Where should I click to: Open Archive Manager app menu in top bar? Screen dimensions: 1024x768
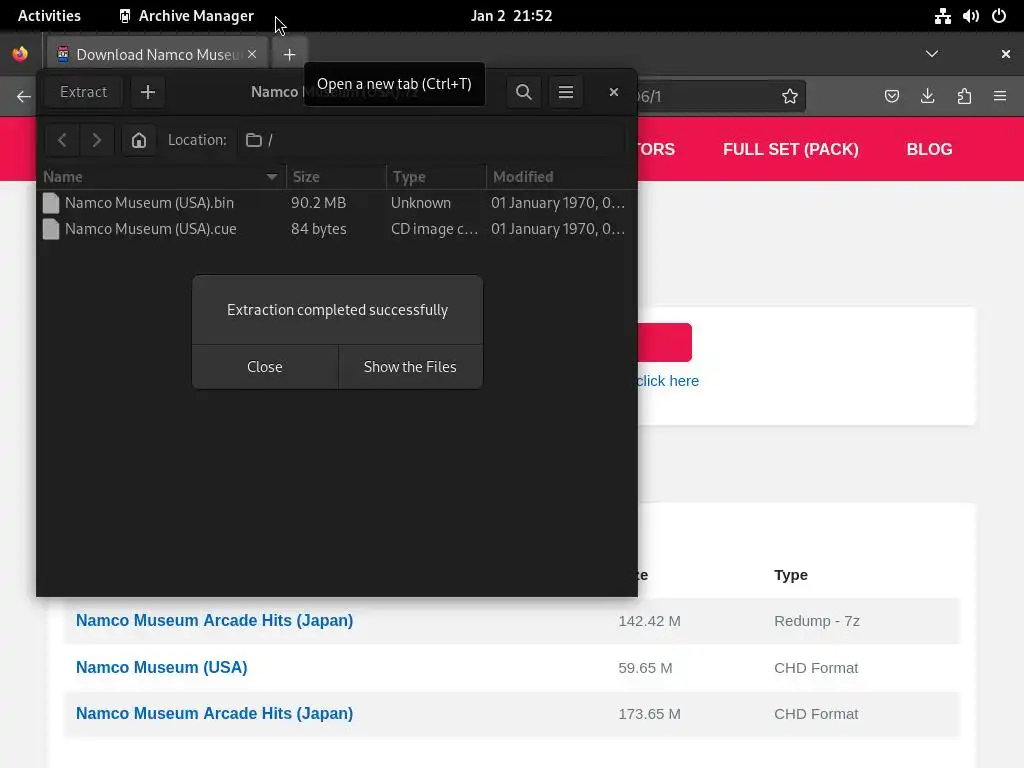click(x=187, y=16)
